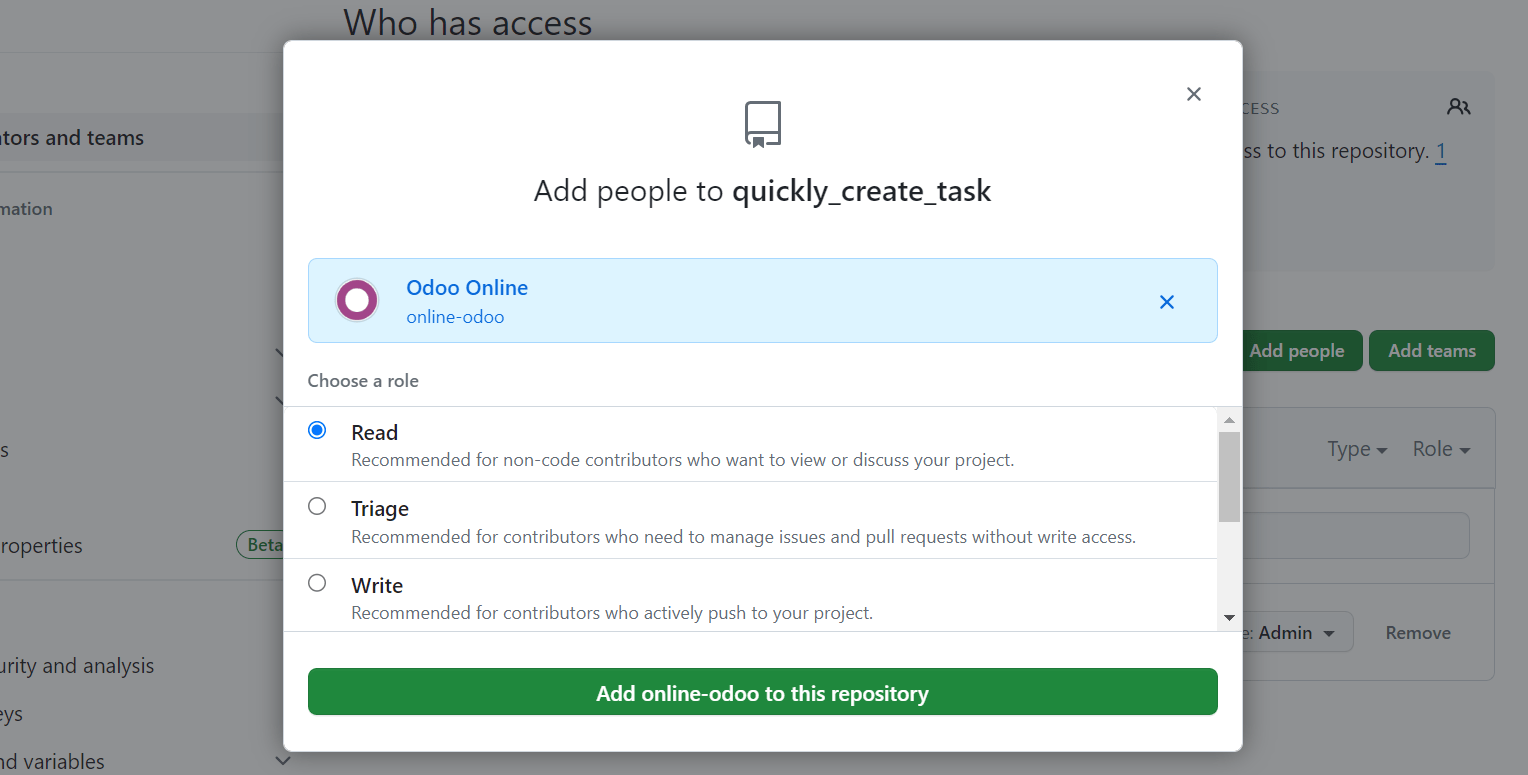1528x775 pixels.
Task: Open the Role filter dropdown
Action: click(x=1441, y=450)
